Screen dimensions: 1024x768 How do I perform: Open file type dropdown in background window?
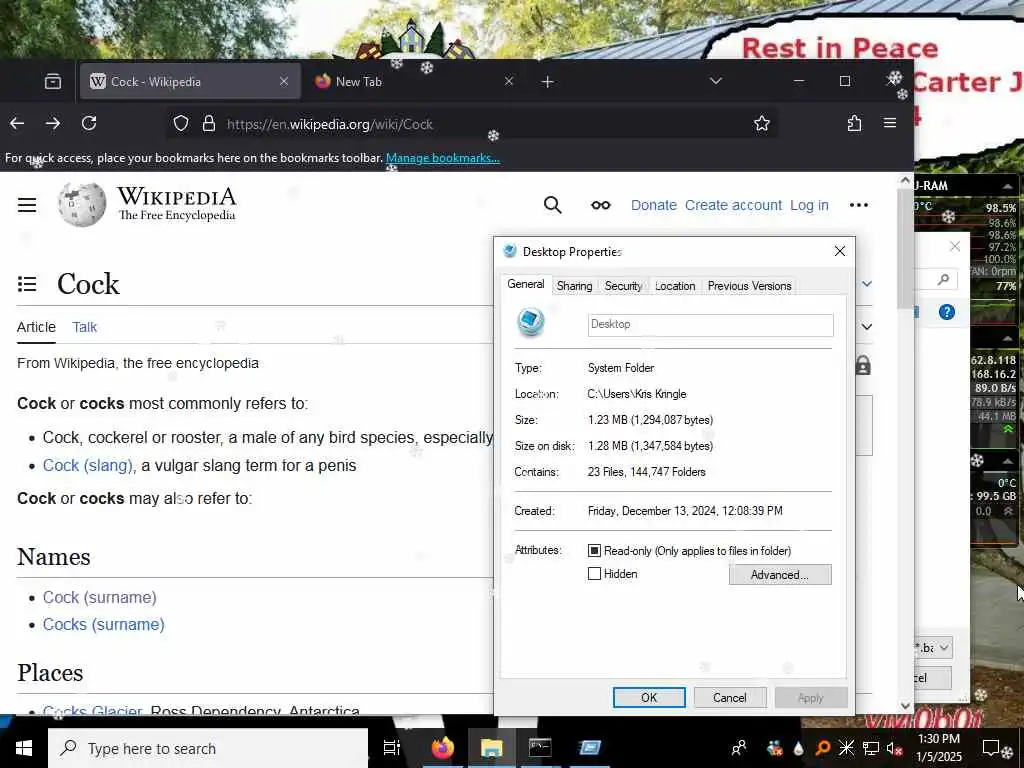click(944, 648)
